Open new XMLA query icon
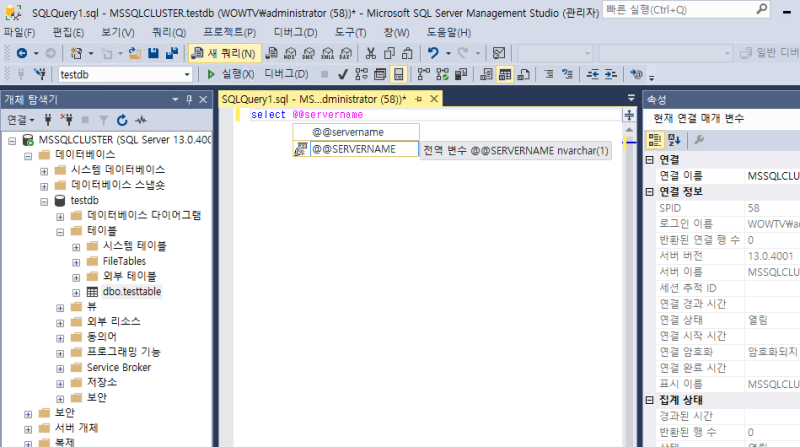Viewport: 800px width, 447px height. (x=327, y=53)
